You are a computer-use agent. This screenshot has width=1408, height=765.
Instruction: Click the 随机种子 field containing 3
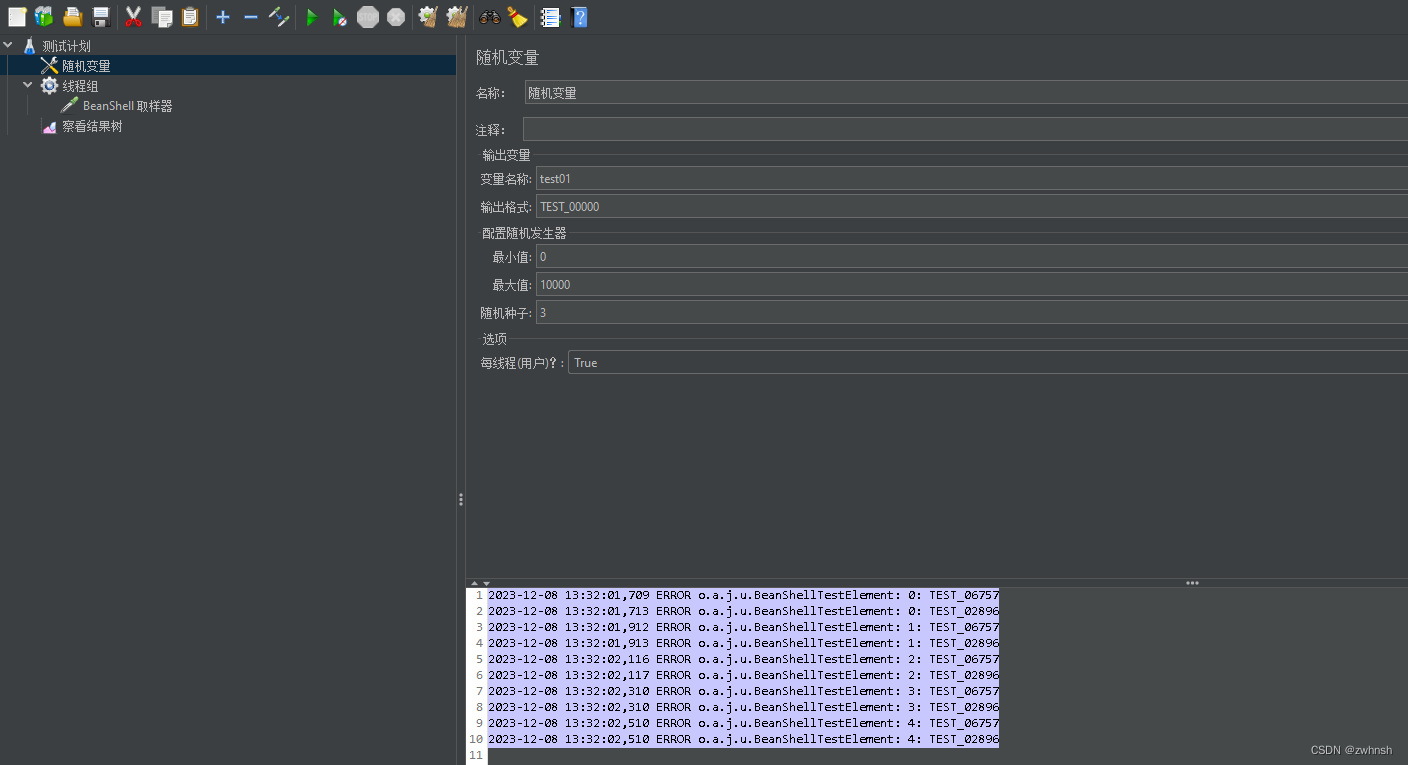click(972, 313)
